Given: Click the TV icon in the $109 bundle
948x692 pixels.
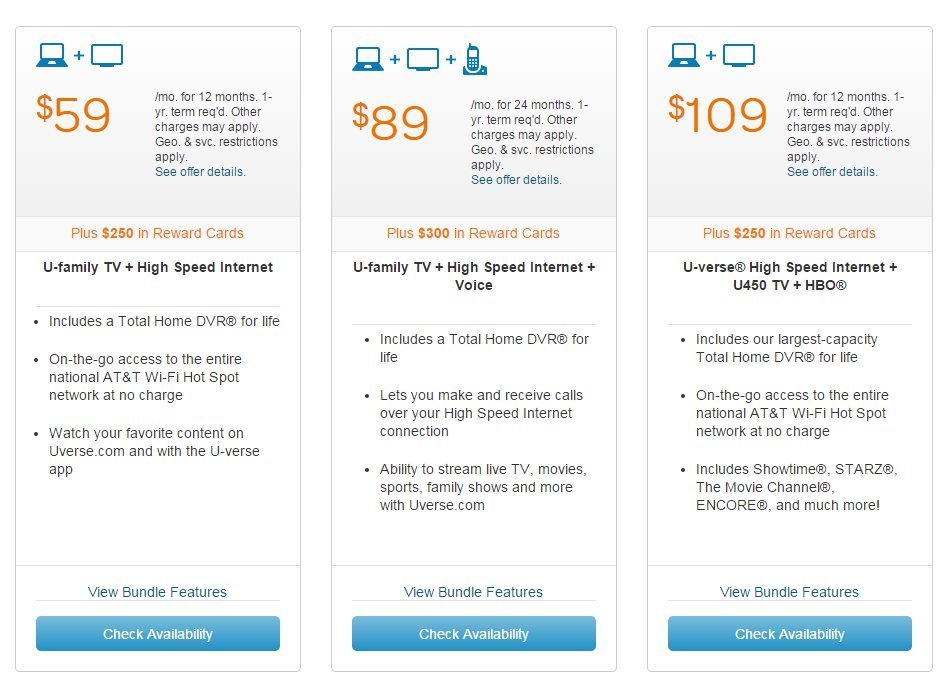Looking at the screenshot, I should [x=739, y=55].
